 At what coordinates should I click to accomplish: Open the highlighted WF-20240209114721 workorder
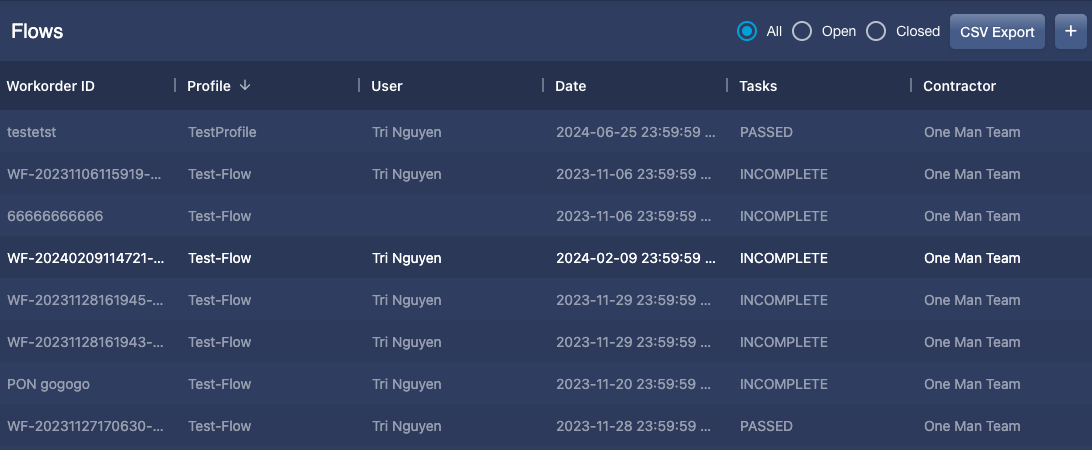546,258
